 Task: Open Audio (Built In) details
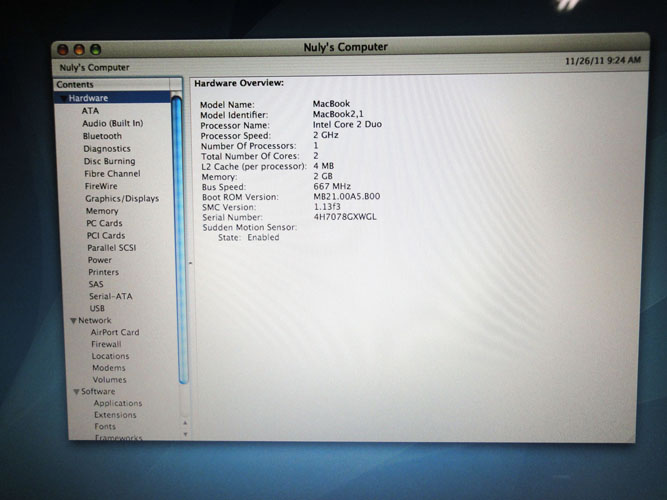coord(112,123)
